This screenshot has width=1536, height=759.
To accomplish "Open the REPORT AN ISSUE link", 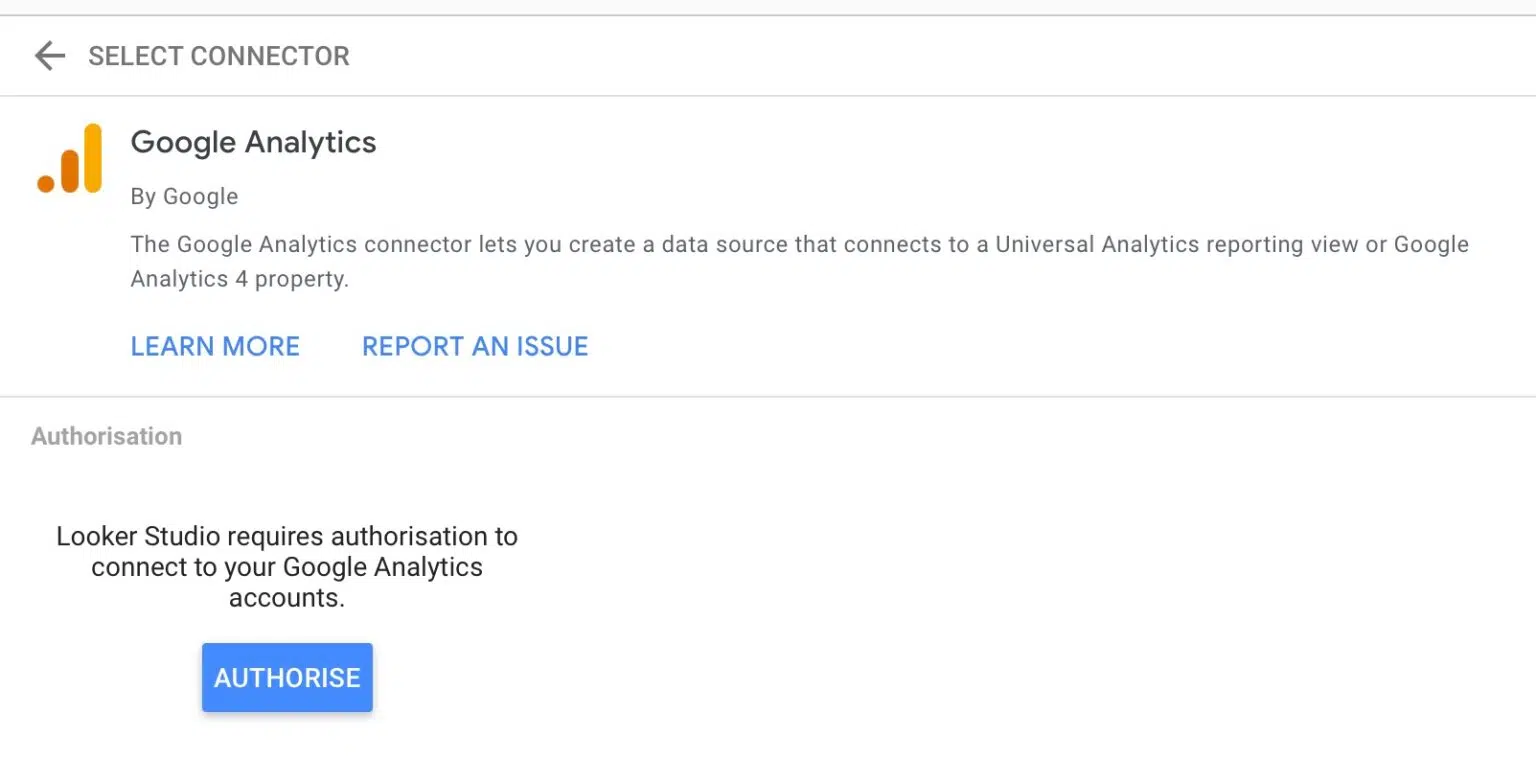I will (x=475, y=346).
